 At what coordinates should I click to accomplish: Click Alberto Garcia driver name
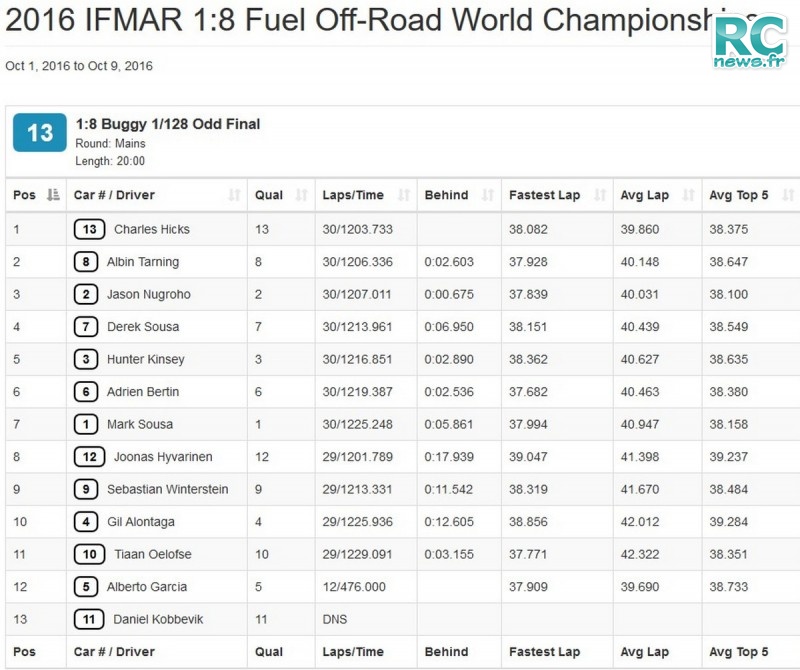[x=146, y=587]
